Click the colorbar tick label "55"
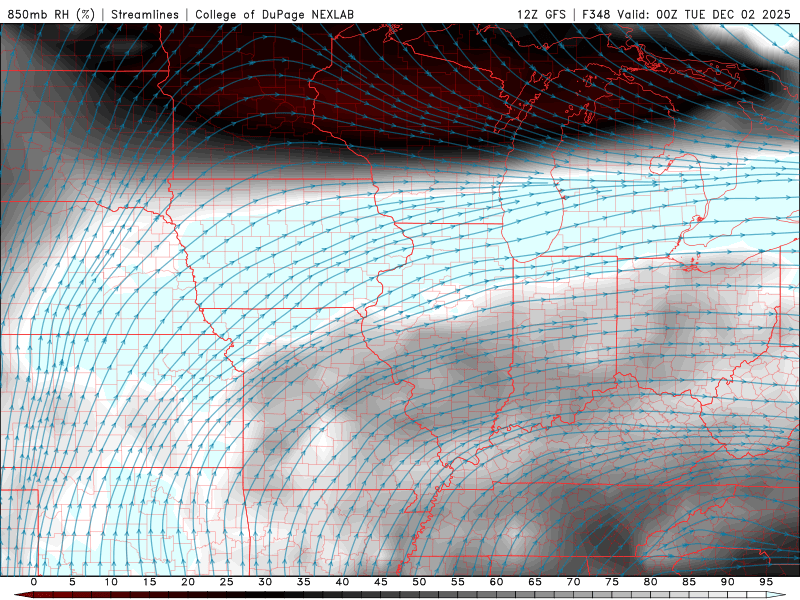The image size is (800, 600). (458, 582)
